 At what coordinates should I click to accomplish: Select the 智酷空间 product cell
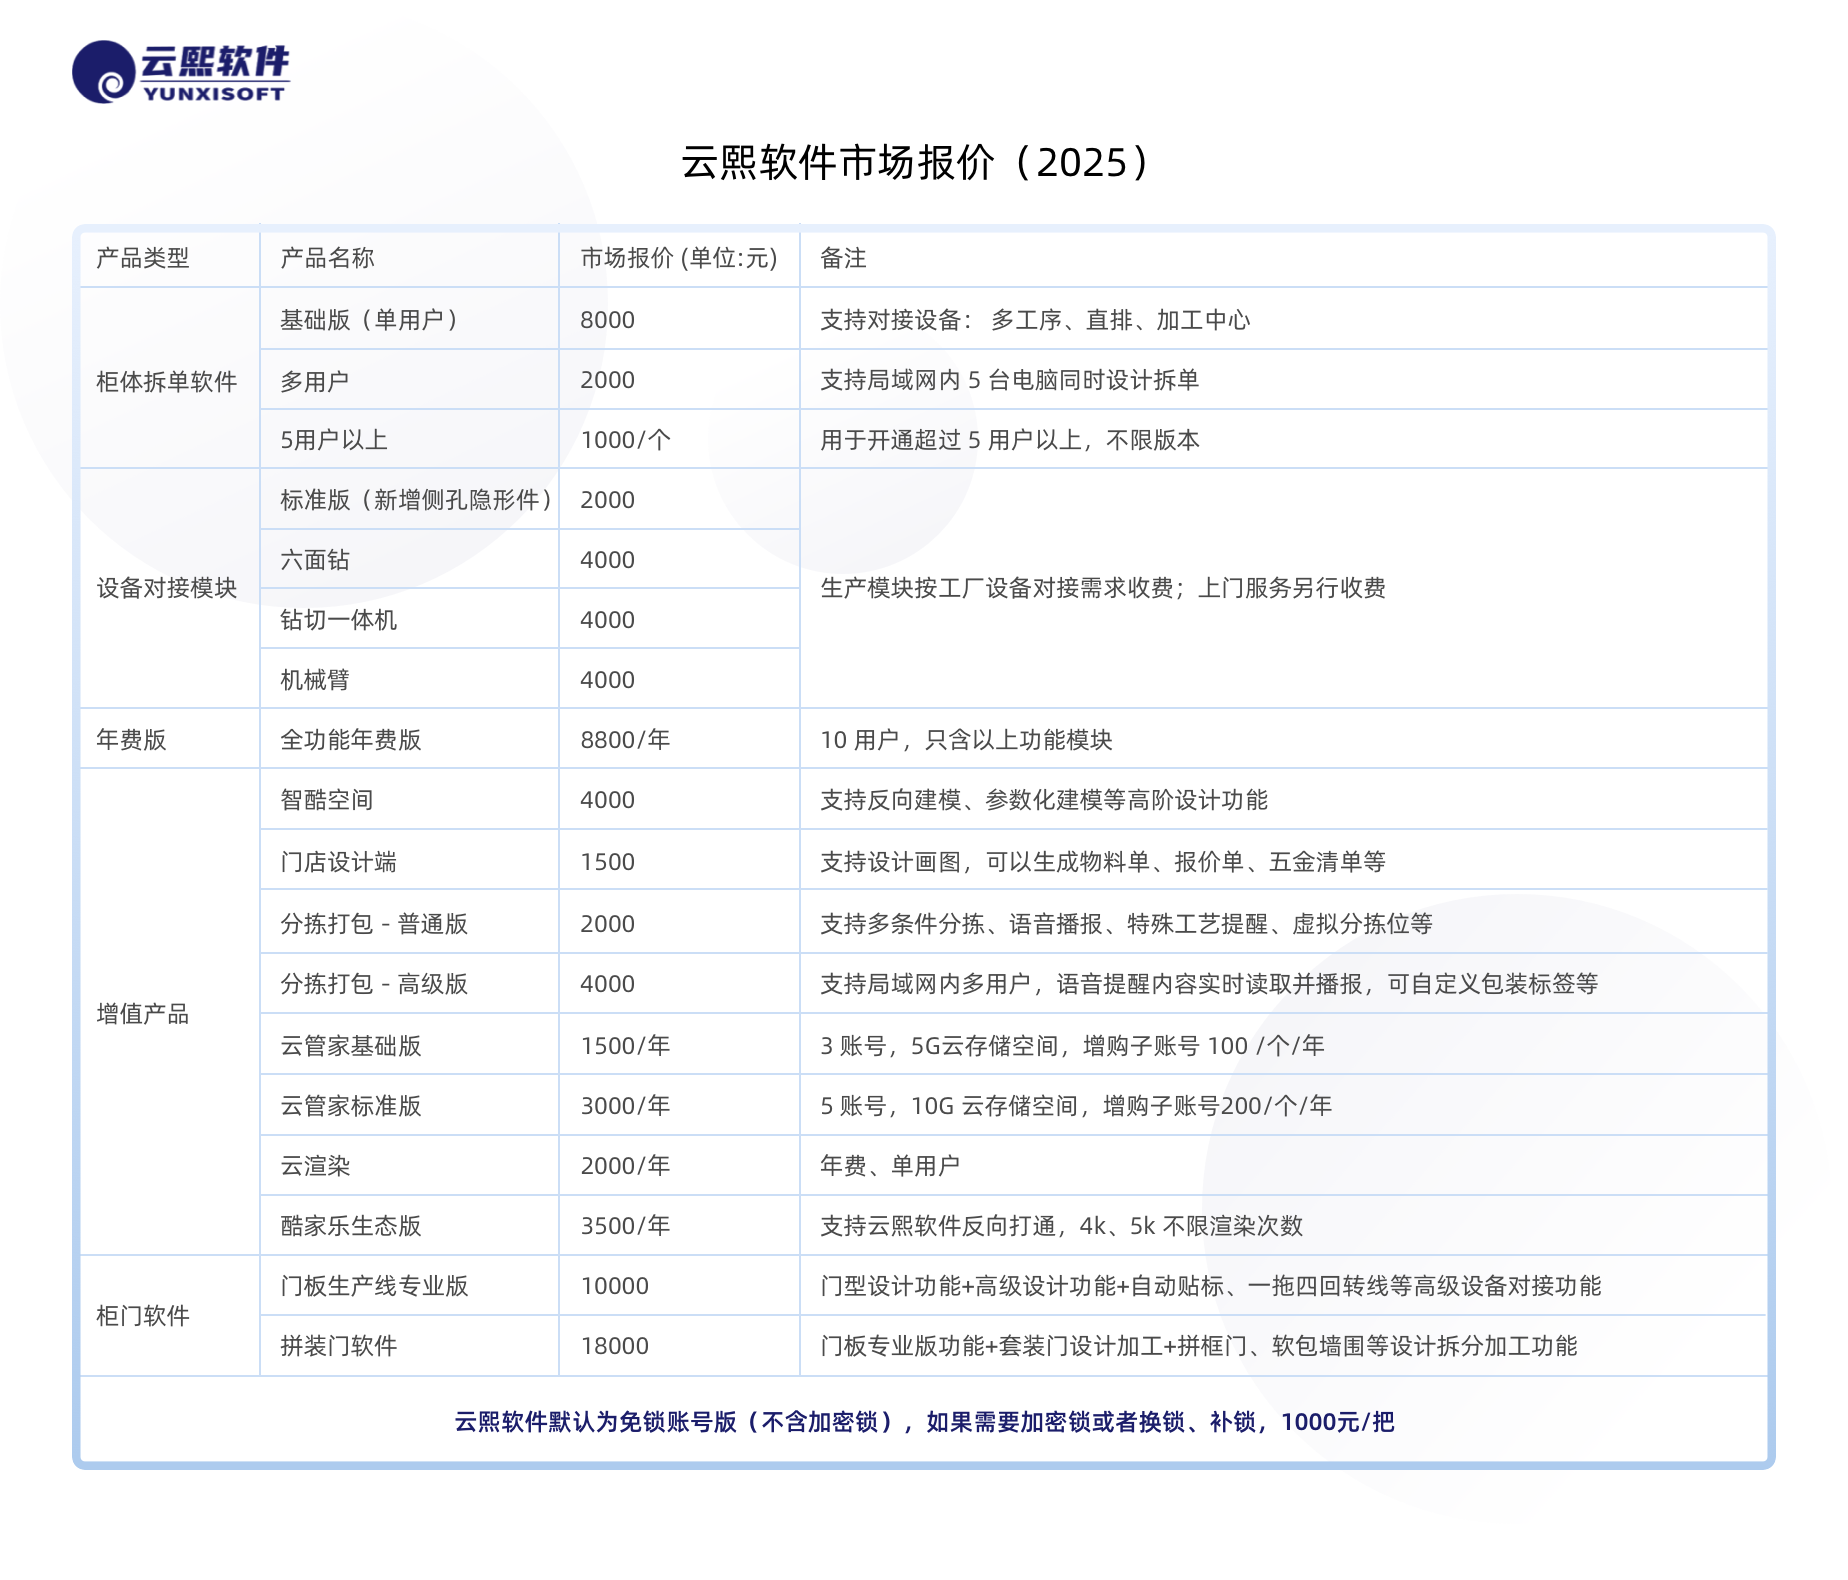(327, 800)
